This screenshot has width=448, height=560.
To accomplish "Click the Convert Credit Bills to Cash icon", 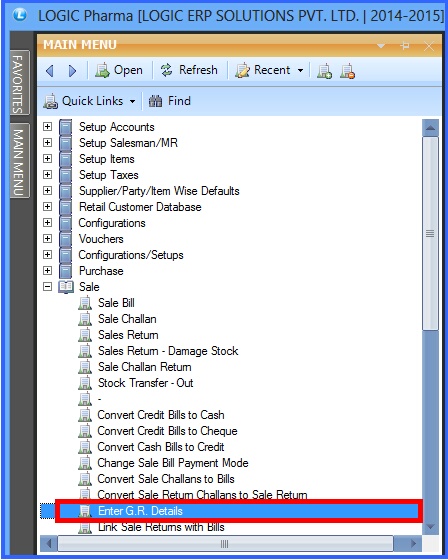I will pyautogui.click(x=85, y=415).
